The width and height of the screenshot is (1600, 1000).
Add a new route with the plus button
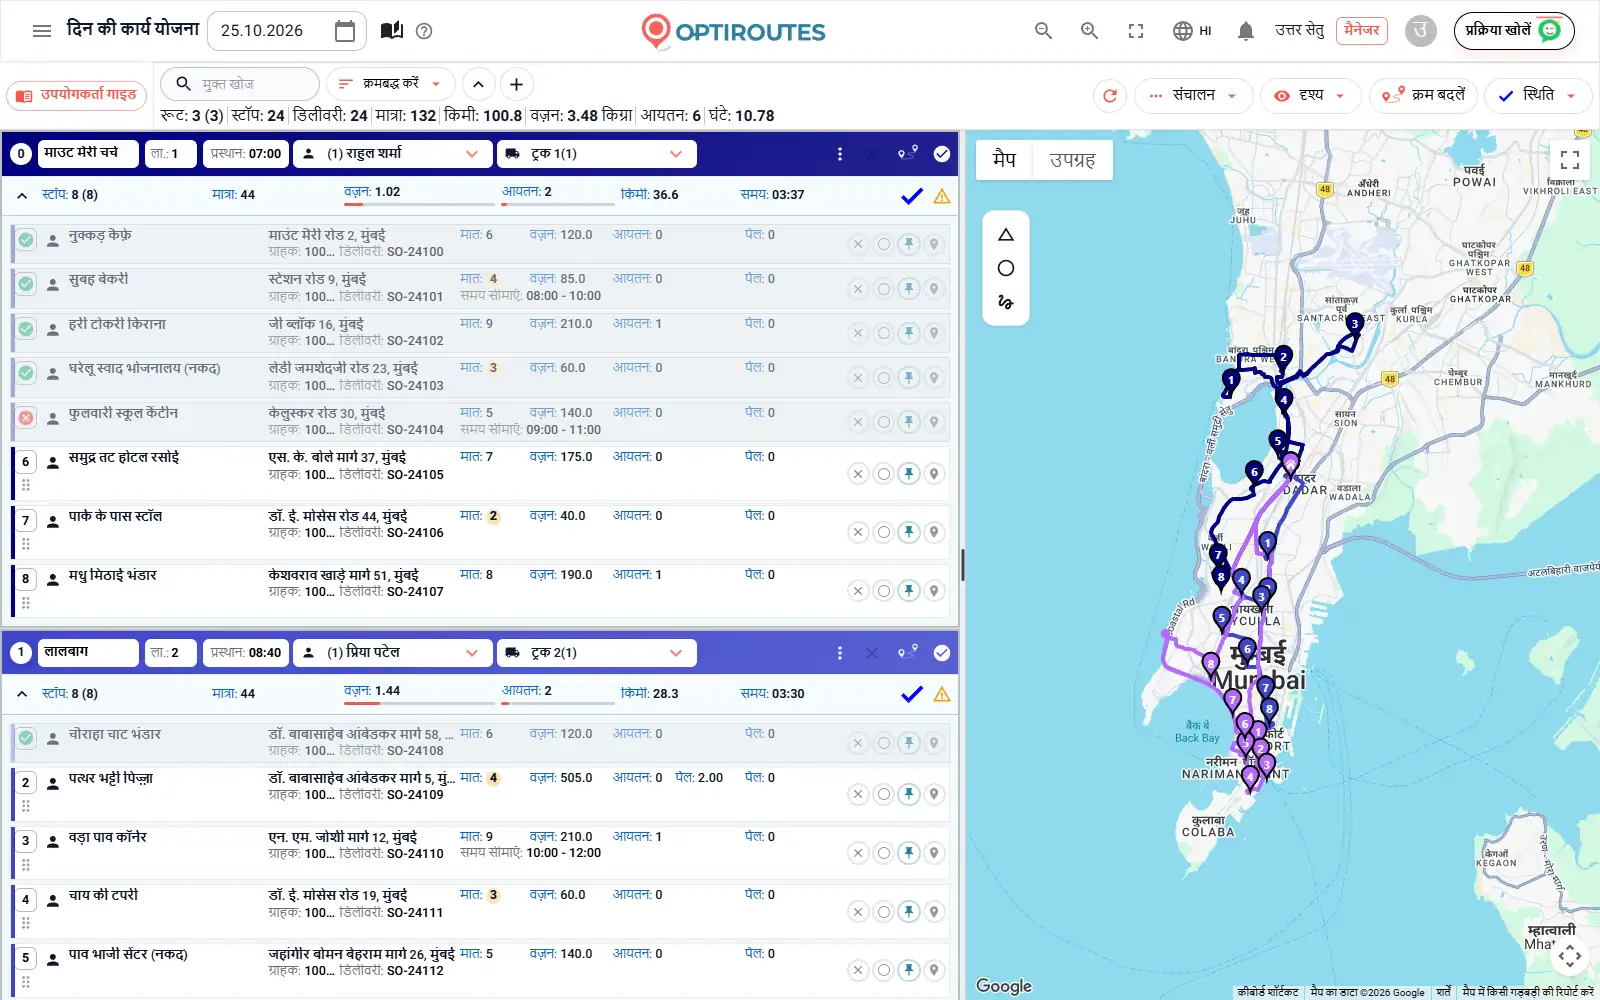(x=516, y=84)
